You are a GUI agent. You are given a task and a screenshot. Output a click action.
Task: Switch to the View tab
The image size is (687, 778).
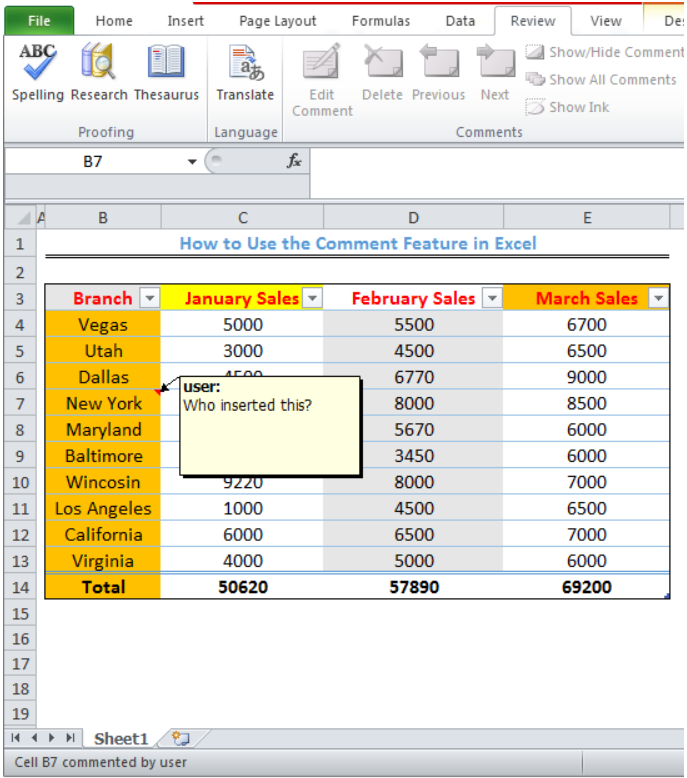click(606, 21)
